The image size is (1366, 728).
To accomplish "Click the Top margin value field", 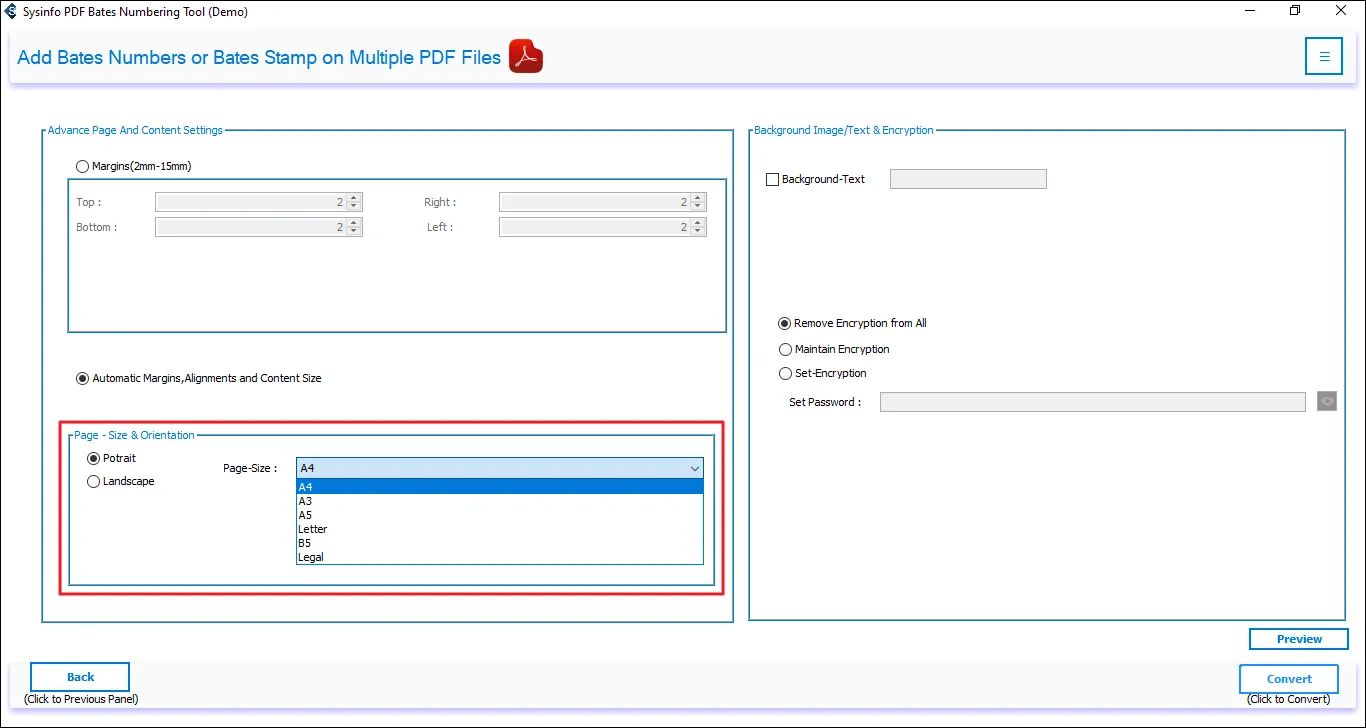I will pyautogui.click(x=251, y=202).
